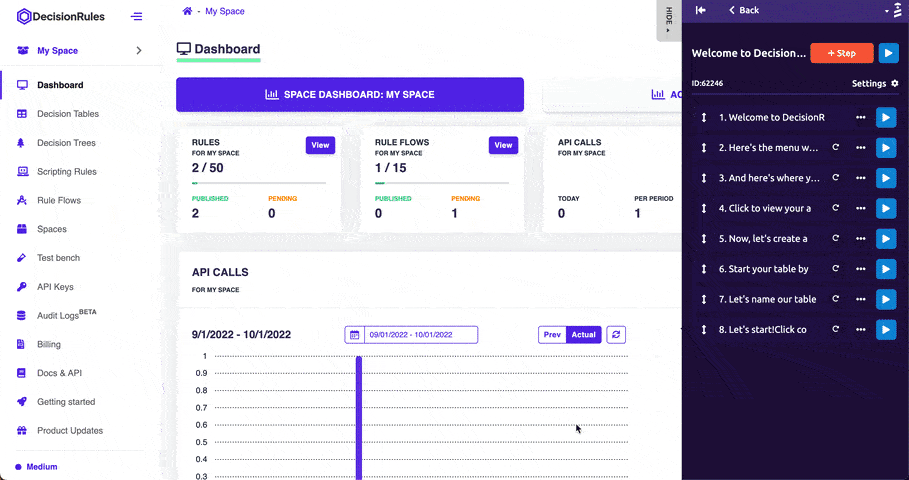Image resolution: width=909 pixels, height=480 pixels.
Task: Open more options for step 6
Action: [860, 269]
